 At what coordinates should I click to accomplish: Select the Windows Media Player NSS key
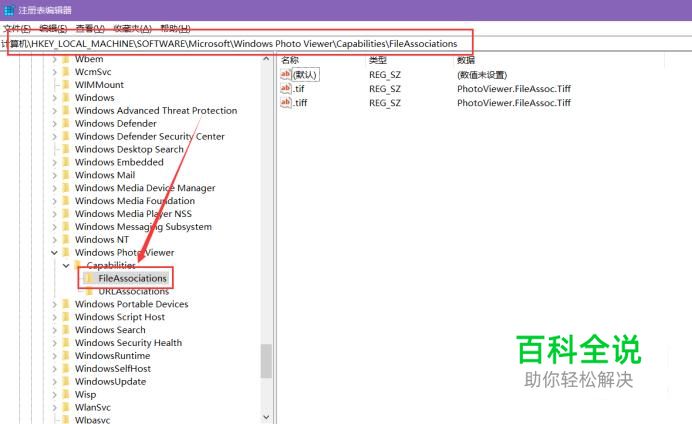pyautogui.click(x=133, y=214)
